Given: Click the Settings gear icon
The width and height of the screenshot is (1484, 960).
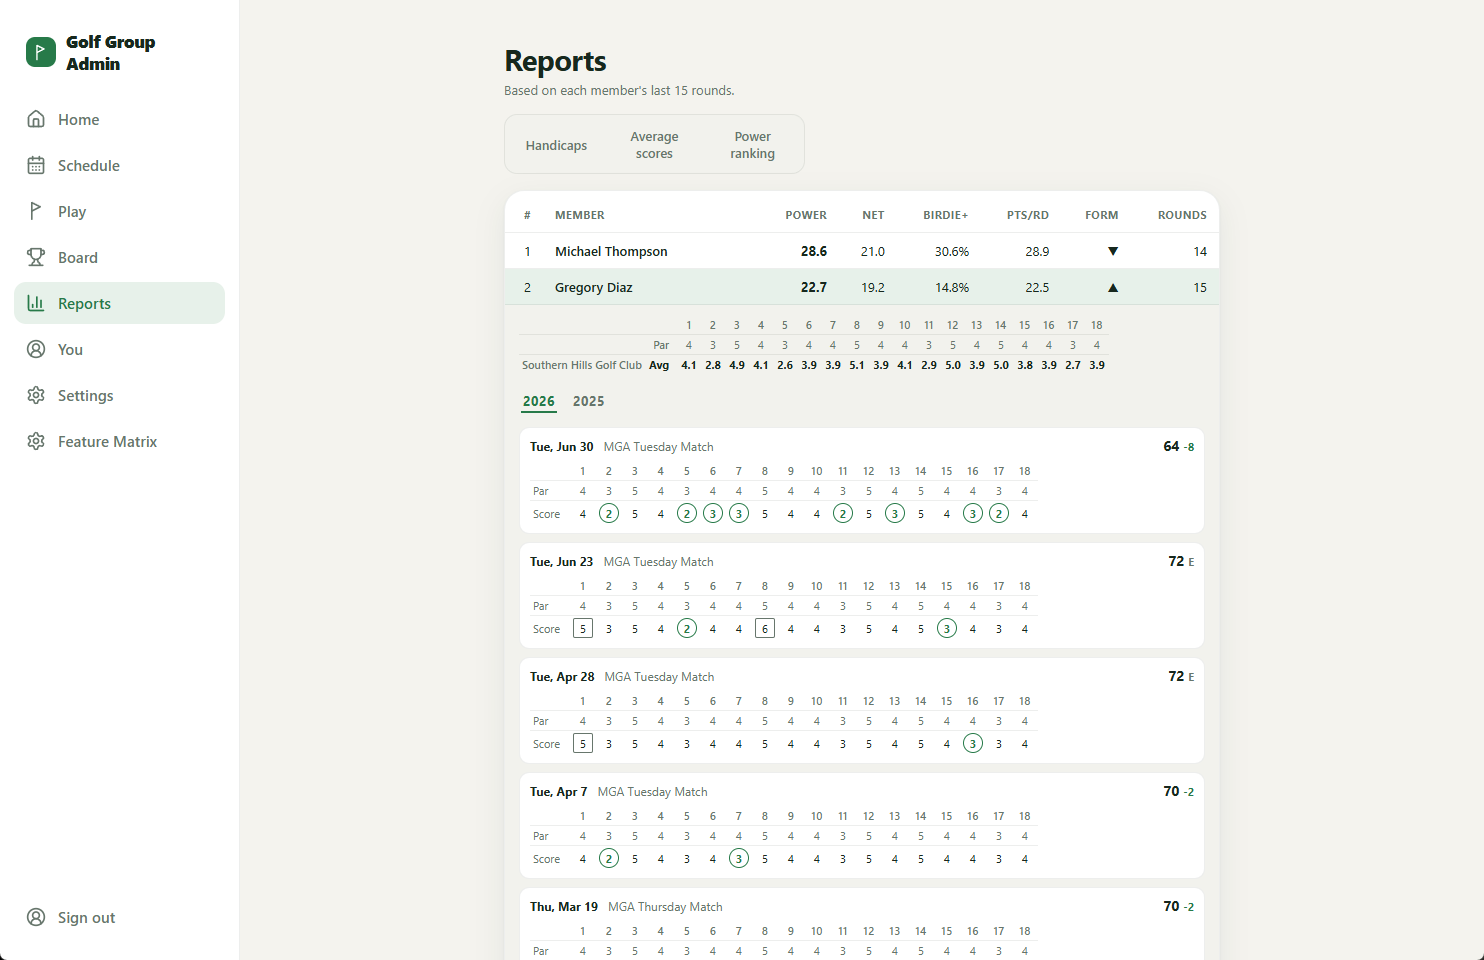Looking at the screenshot, I should (x=36, y=395).
